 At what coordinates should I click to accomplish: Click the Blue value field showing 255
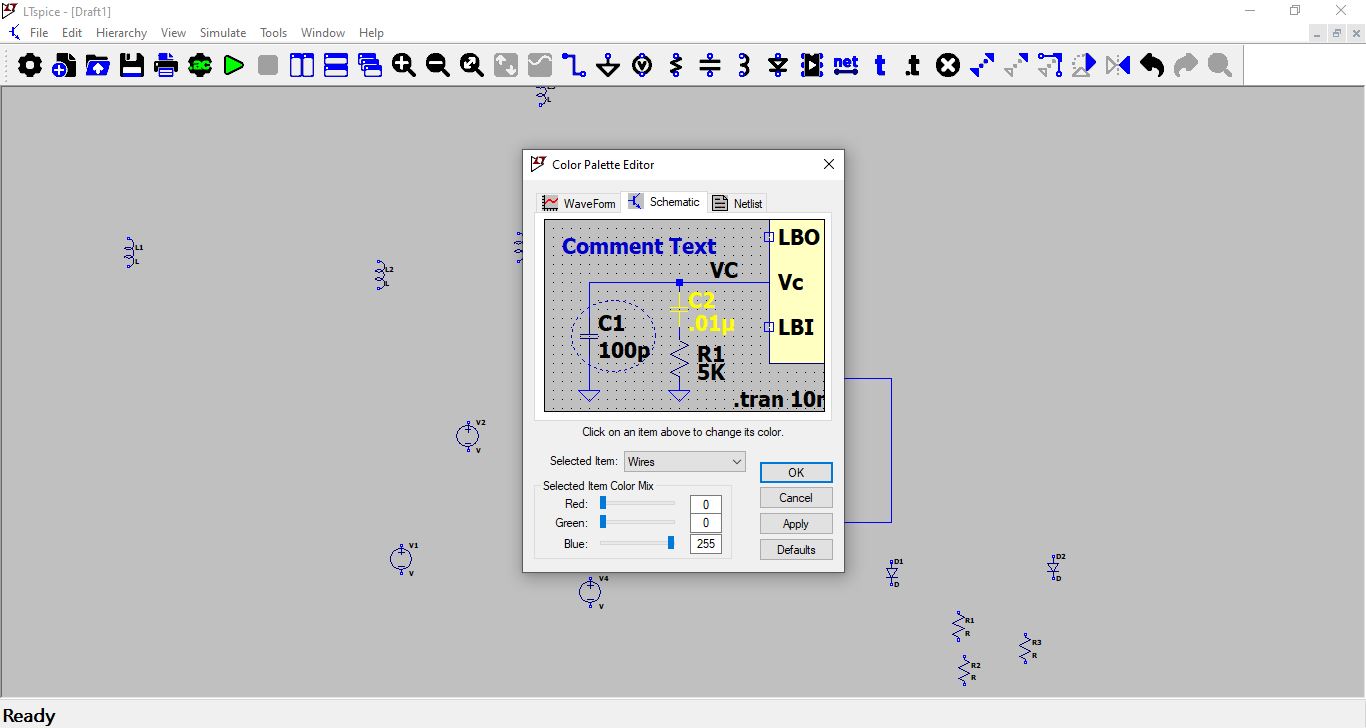point(705,544)
